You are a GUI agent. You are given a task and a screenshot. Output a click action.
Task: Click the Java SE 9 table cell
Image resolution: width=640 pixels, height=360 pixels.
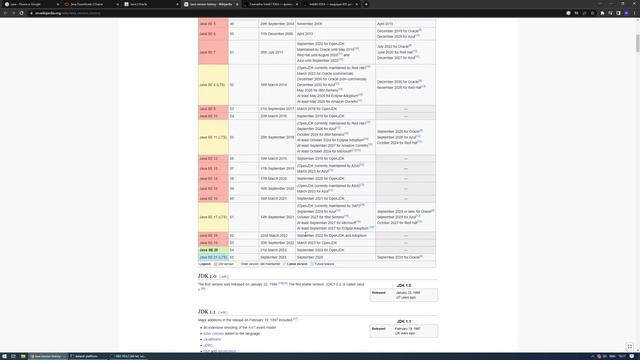[x=213, y=109]
